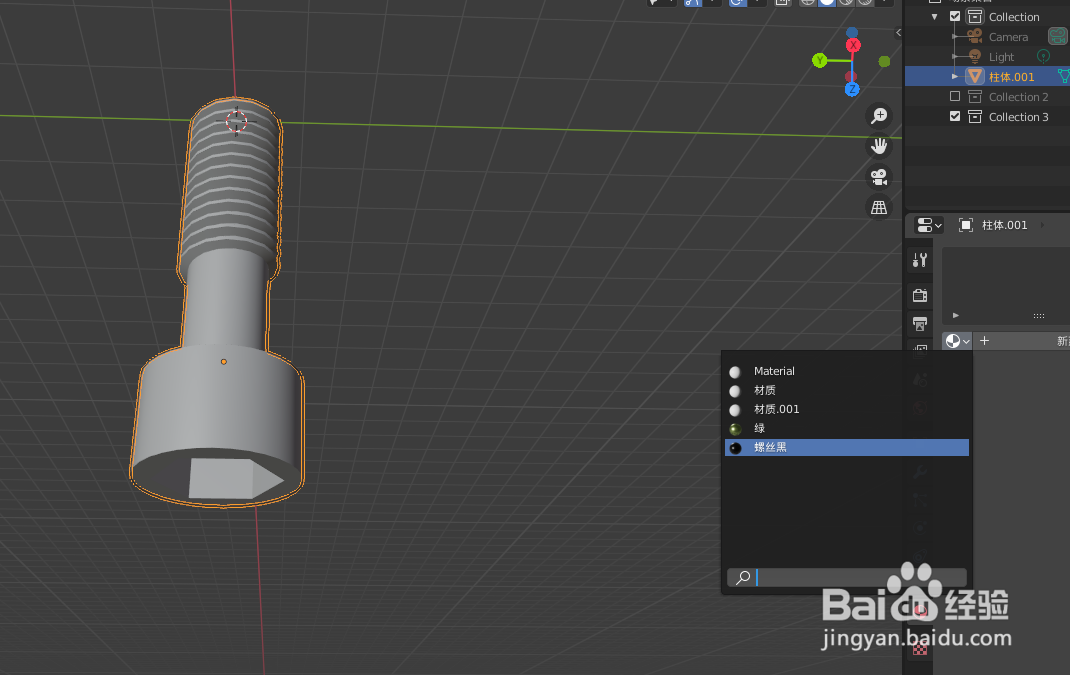
Task: Open the Tool properties tab (wrench and screwdriver)
Action: (920, 260)
